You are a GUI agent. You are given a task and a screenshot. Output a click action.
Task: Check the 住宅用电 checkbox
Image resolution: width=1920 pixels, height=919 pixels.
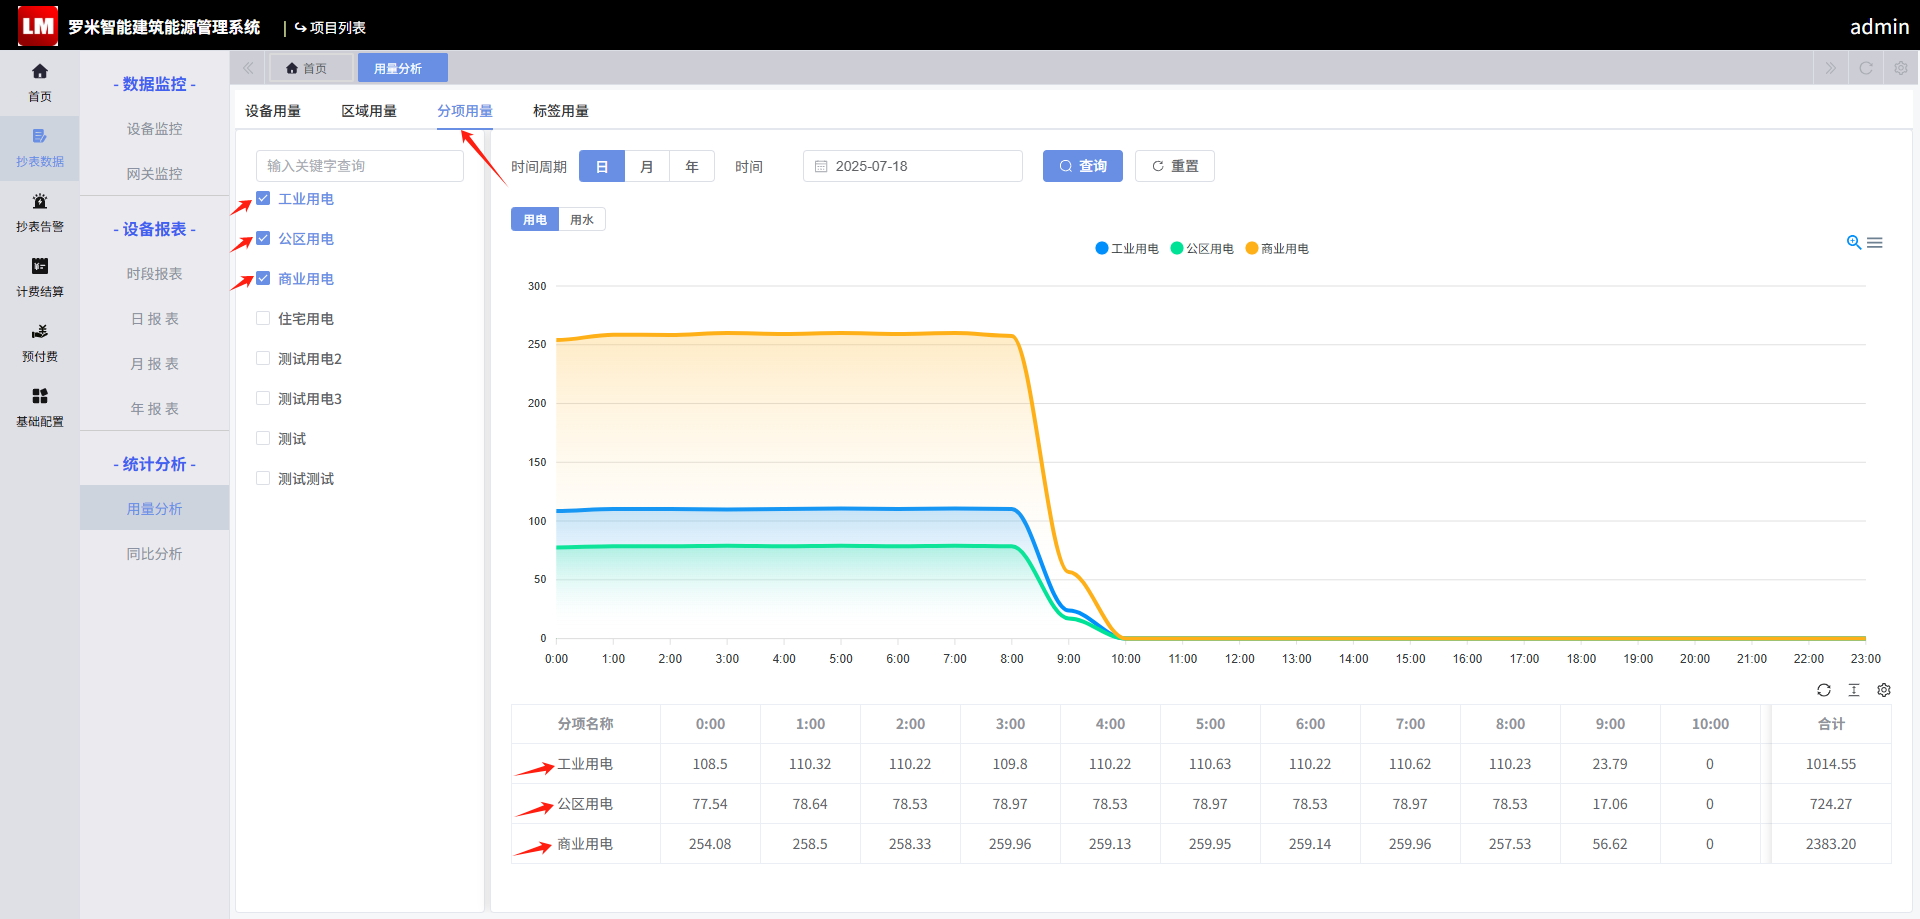(263, 318)
